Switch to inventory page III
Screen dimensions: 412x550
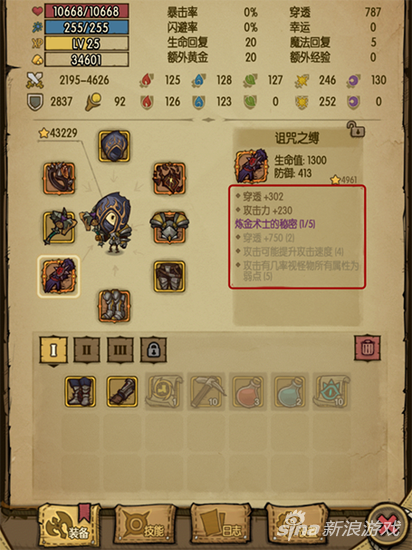120,350
